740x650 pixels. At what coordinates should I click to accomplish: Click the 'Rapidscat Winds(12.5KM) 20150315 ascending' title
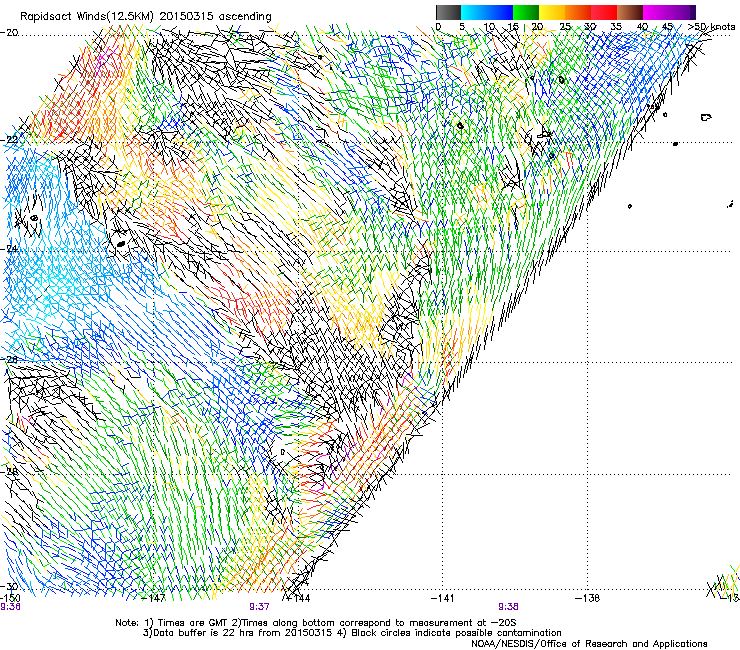(146, 17)
